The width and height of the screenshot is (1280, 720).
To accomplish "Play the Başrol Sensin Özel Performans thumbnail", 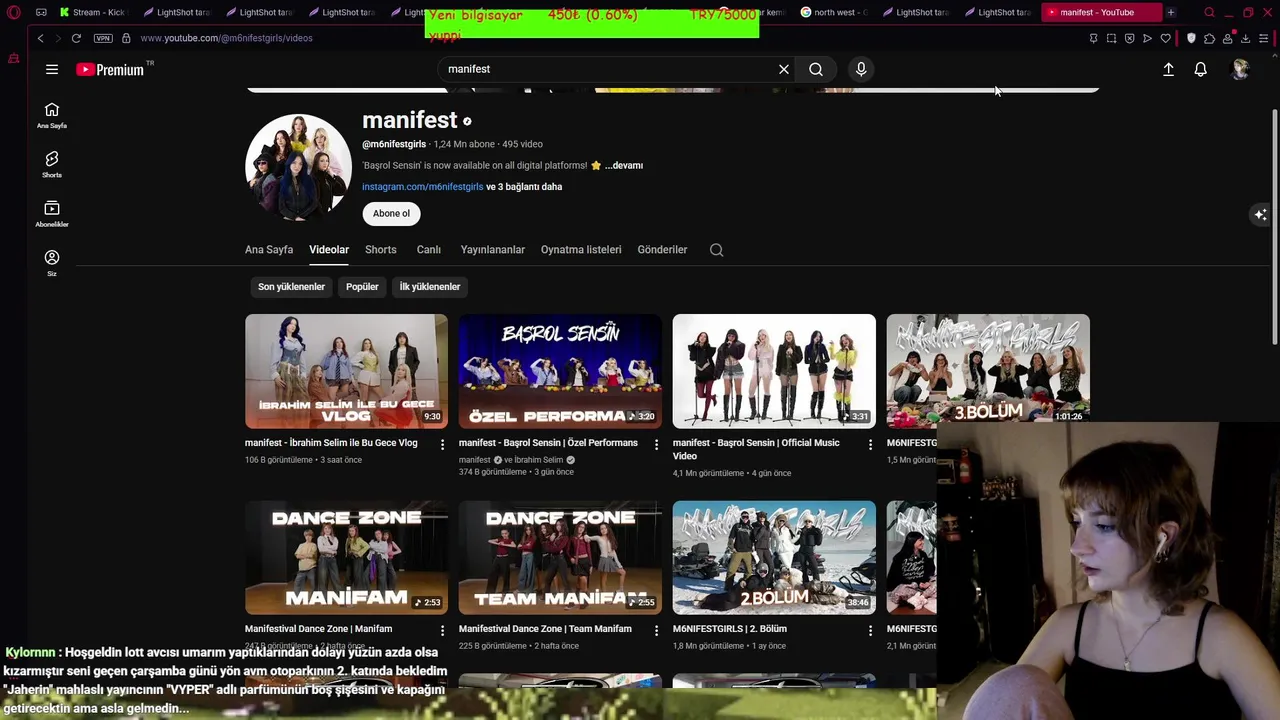I will 560,371.
